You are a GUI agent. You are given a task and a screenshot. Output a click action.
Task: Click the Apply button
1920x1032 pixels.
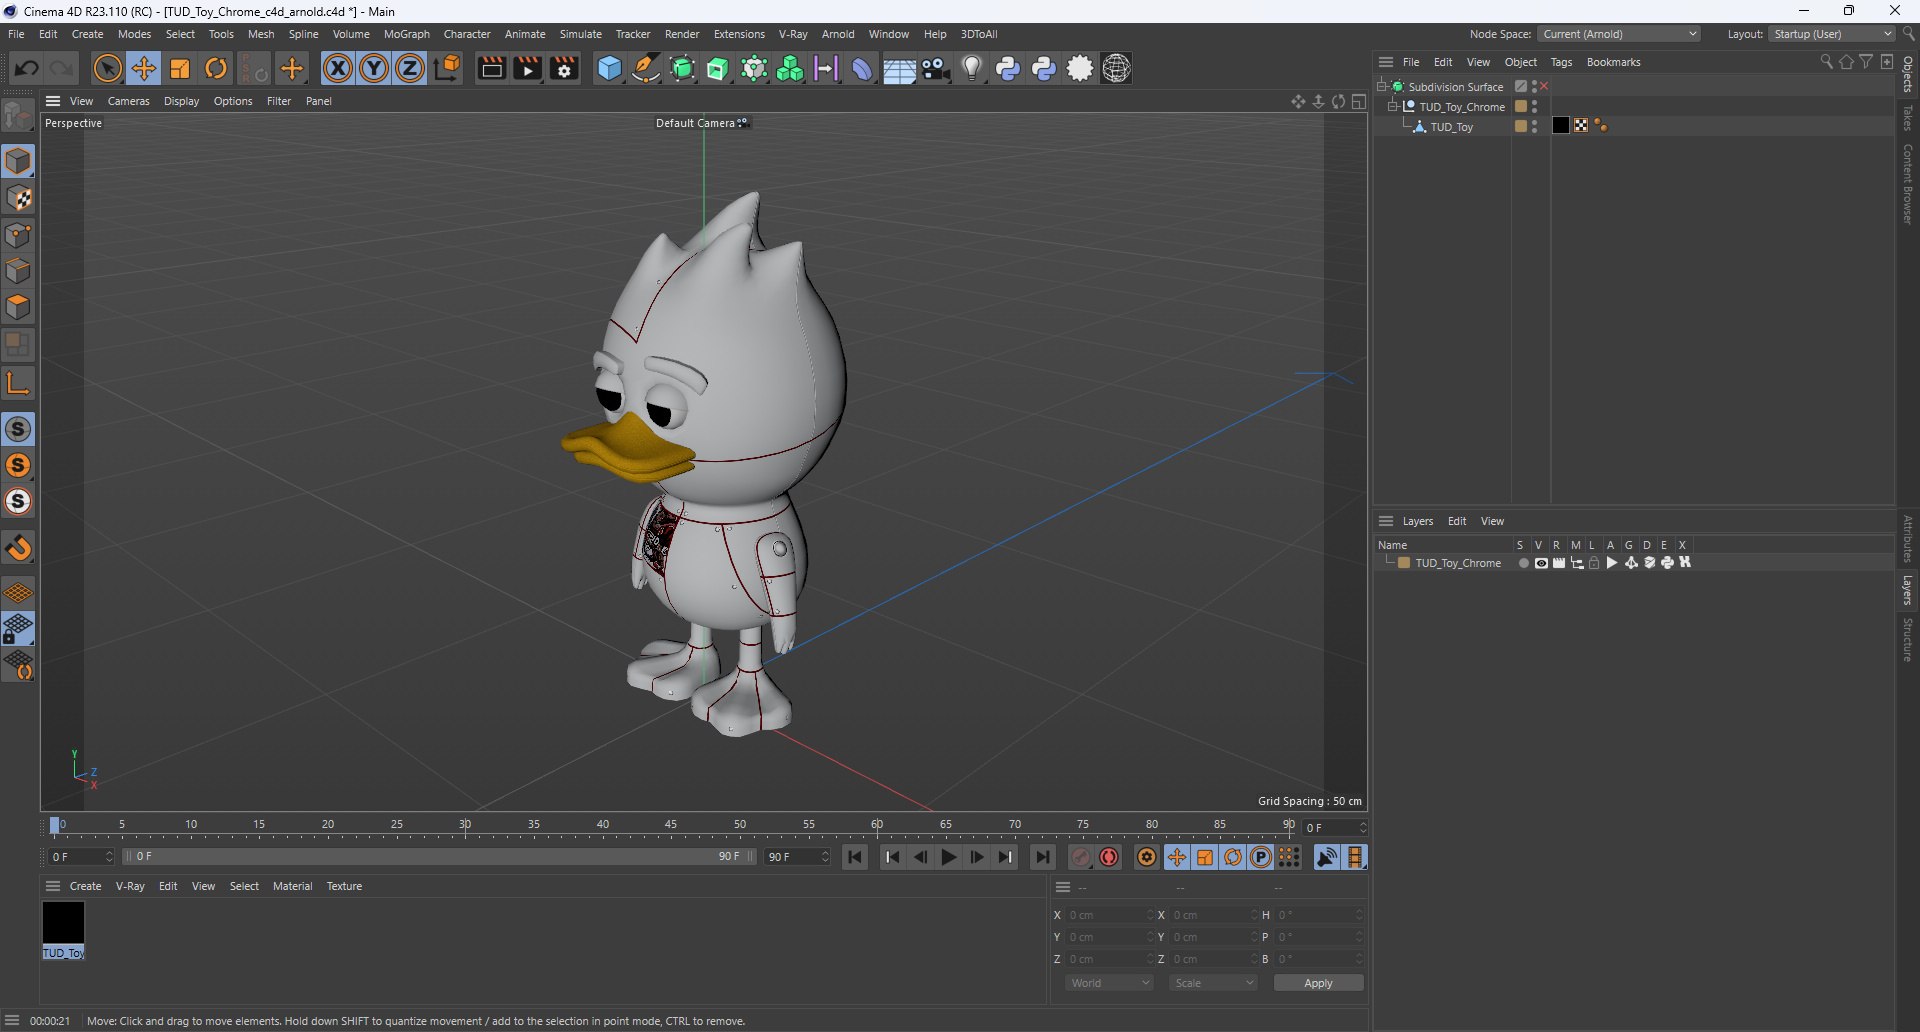pyautogui.click(x=1318, y=983)
